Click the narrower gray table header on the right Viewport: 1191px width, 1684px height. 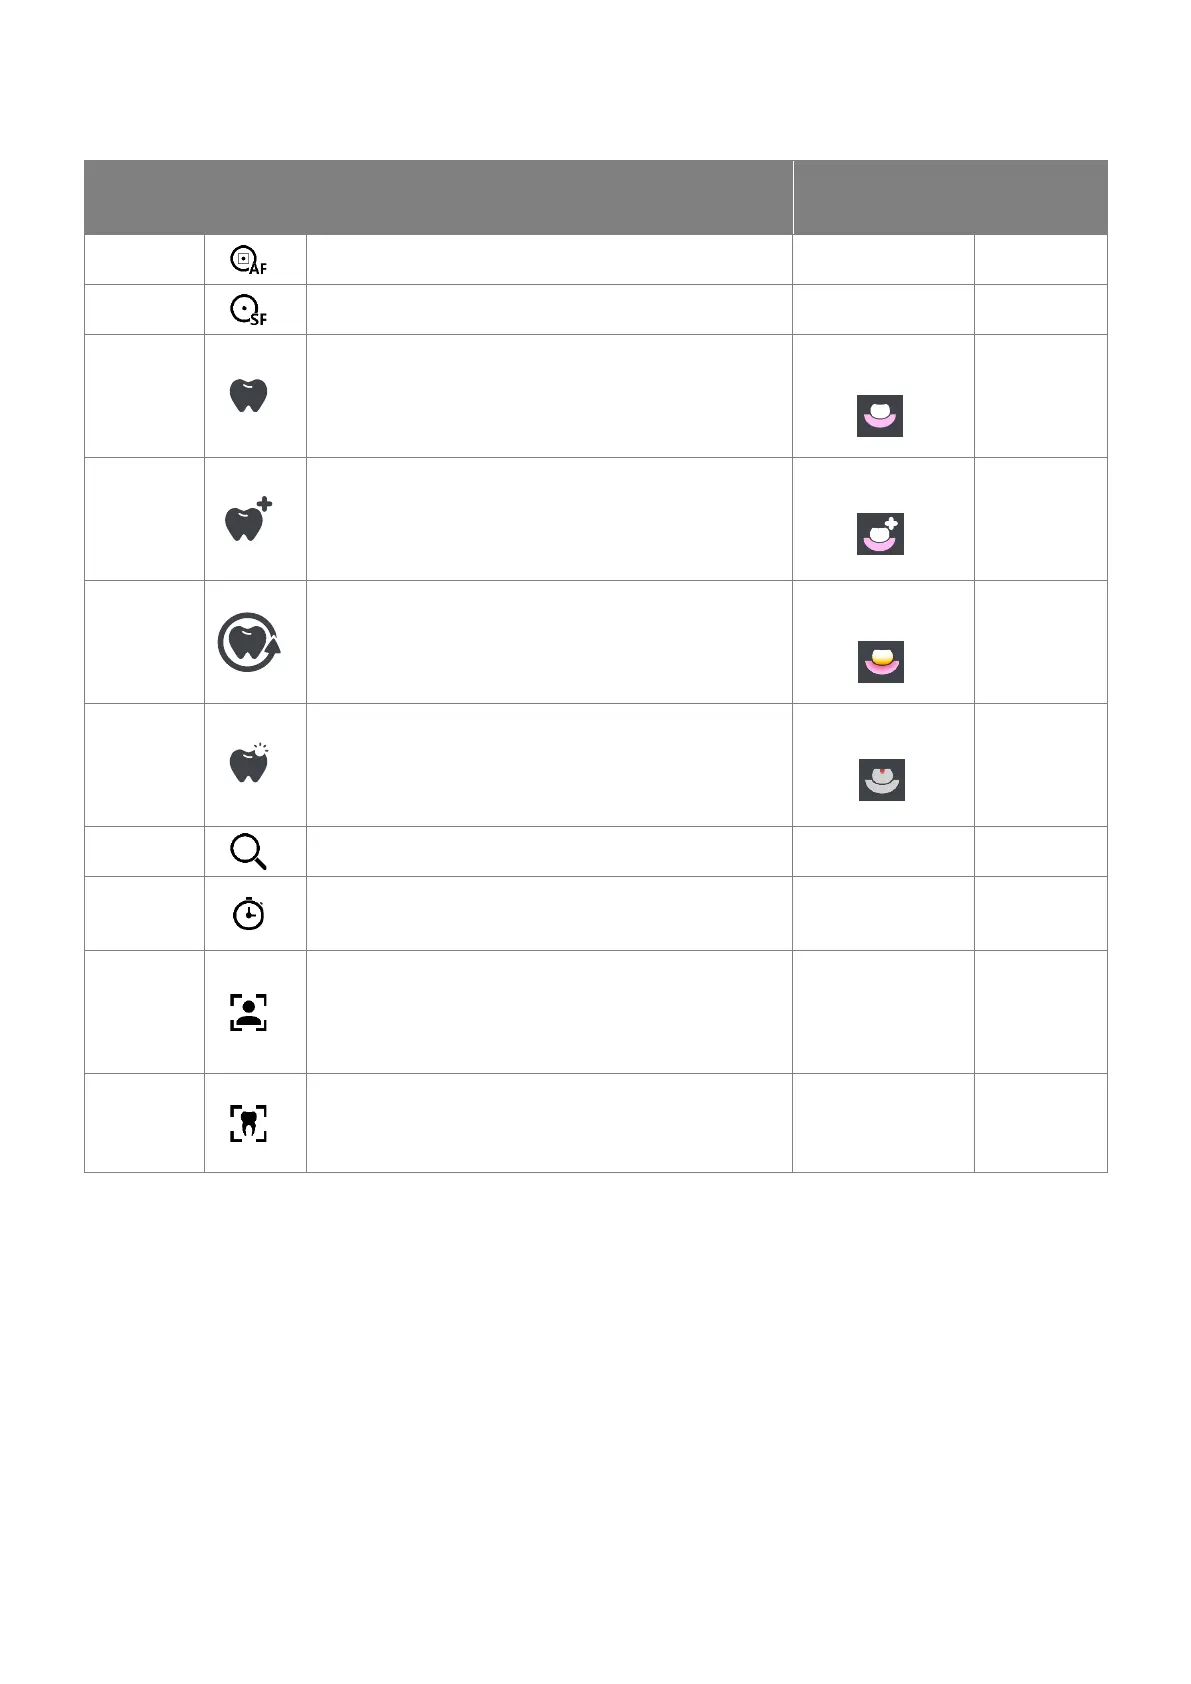point(950,197)
